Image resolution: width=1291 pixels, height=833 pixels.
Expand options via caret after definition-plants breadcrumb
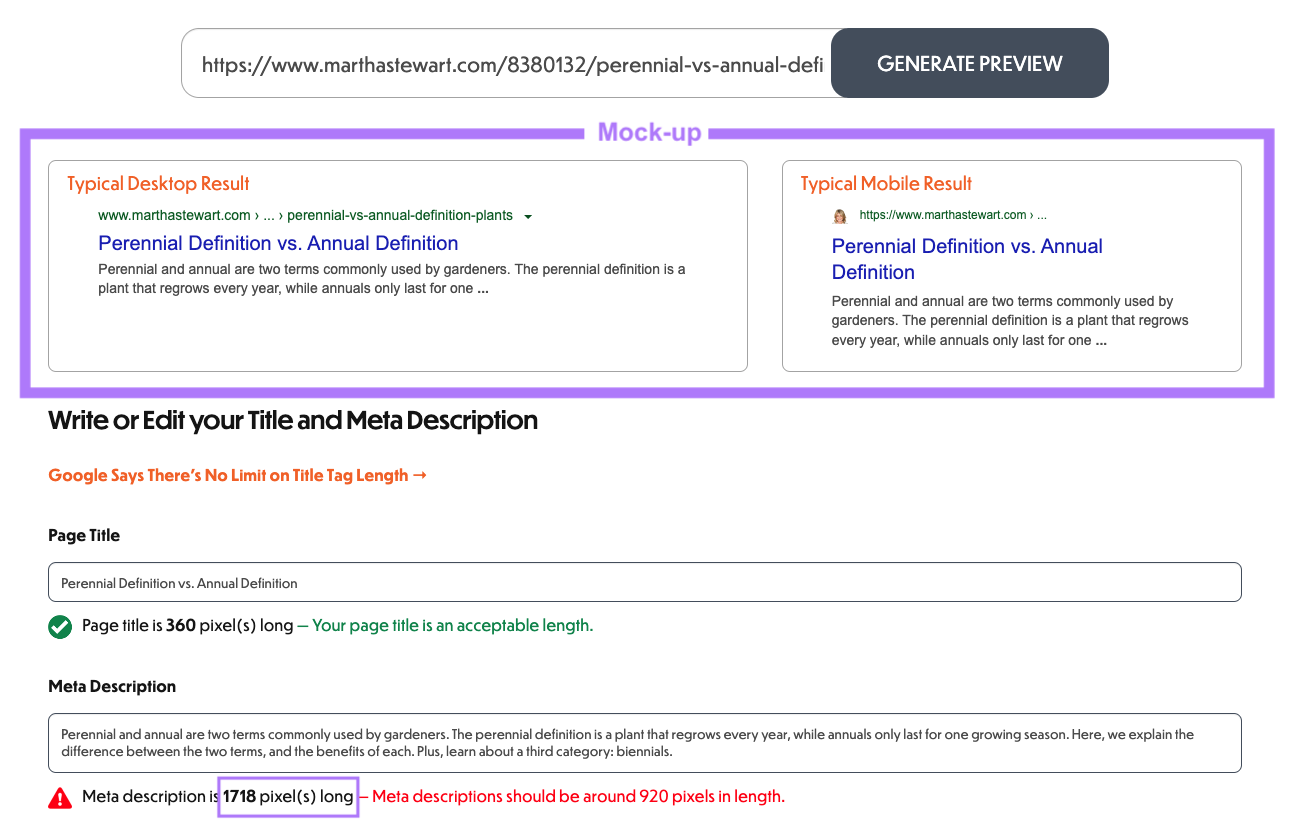(528, 215)
